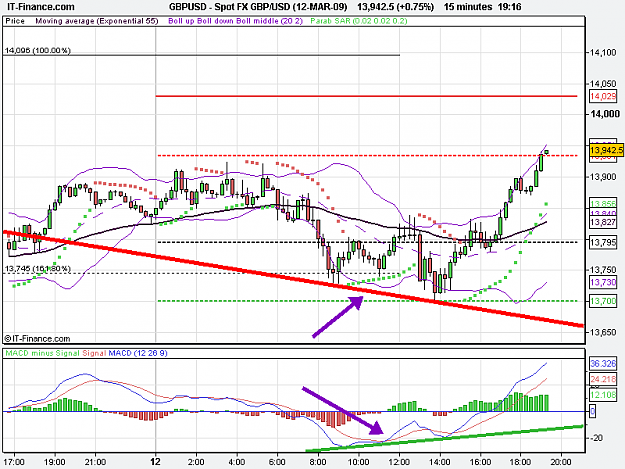625x469 pixels.
Task: Select the MACD minus Signal legend label
Action: (x=42, y=353)
